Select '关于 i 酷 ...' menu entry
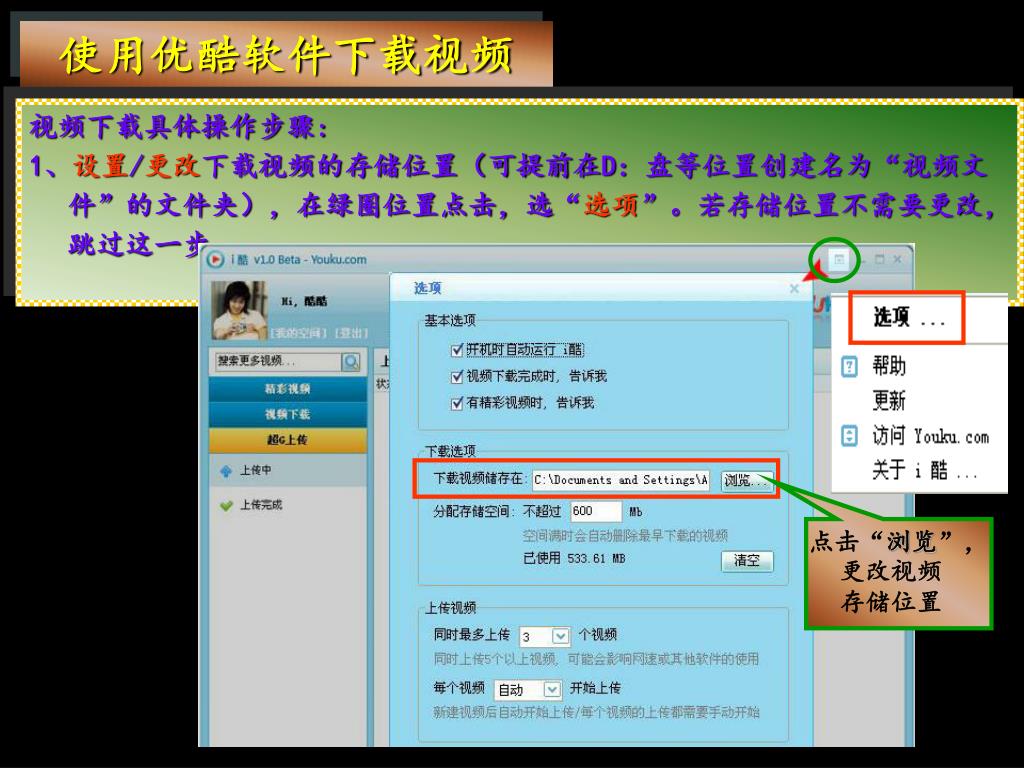 pos(925,470)
